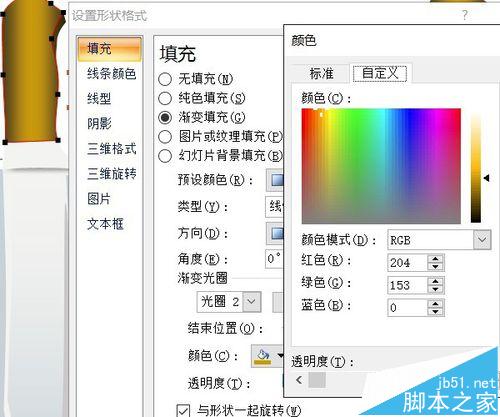Decrease the 绿色 green value stepper

(x=435, y=289)
